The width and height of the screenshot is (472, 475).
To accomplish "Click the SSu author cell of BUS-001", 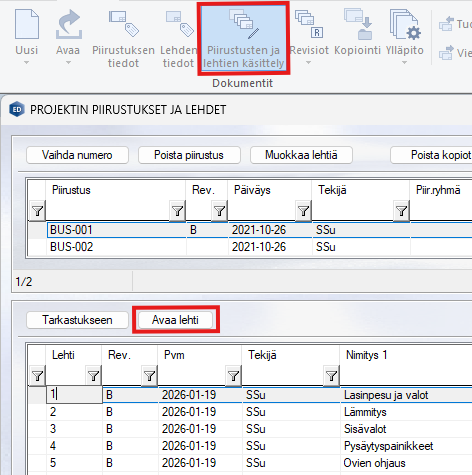I will 361,230.
